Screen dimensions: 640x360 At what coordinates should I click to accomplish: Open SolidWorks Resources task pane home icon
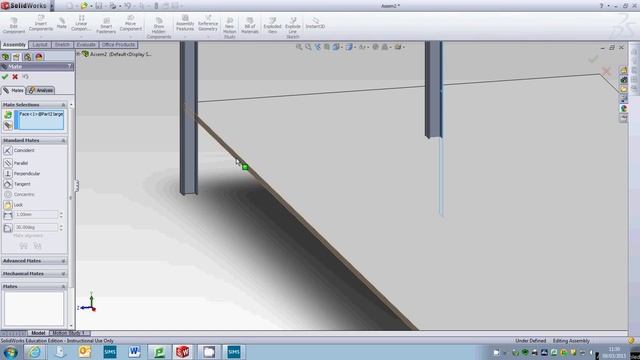coord(624,70)
